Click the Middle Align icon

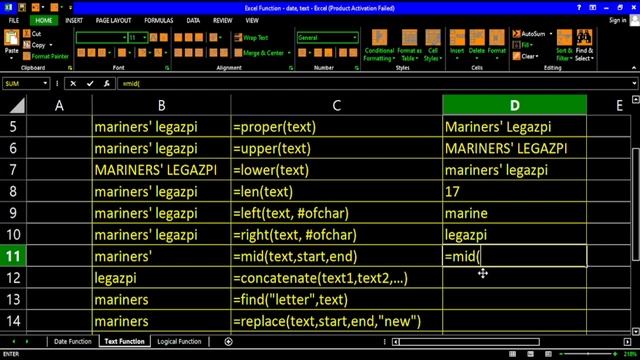[x=189, y=38]
